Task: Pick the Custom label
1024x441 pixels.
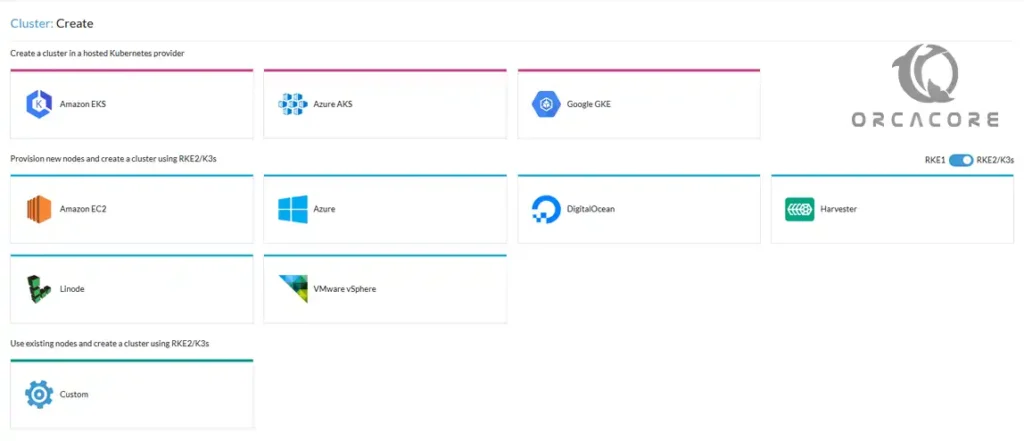Action: click(74, 395)
